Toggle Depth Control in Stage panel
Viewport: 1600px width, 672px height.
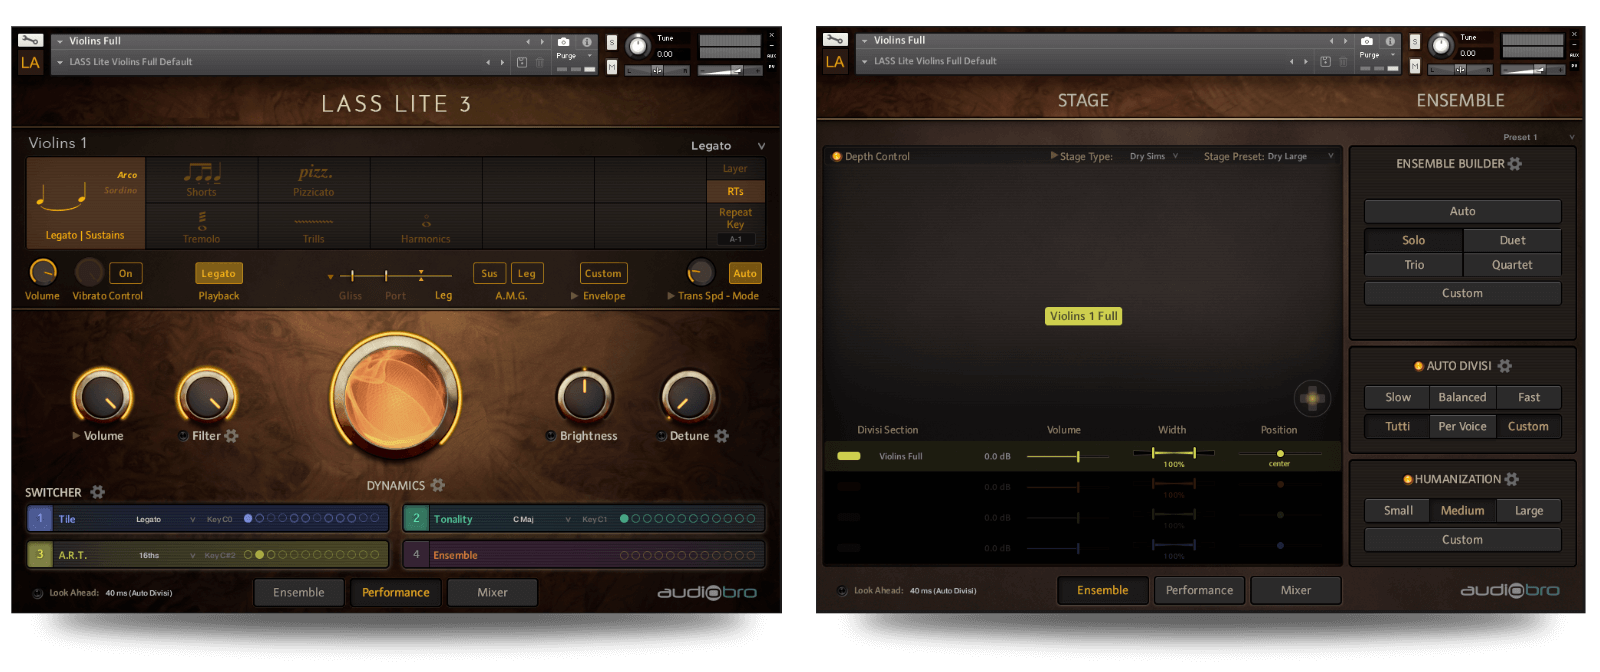(837, 156)
